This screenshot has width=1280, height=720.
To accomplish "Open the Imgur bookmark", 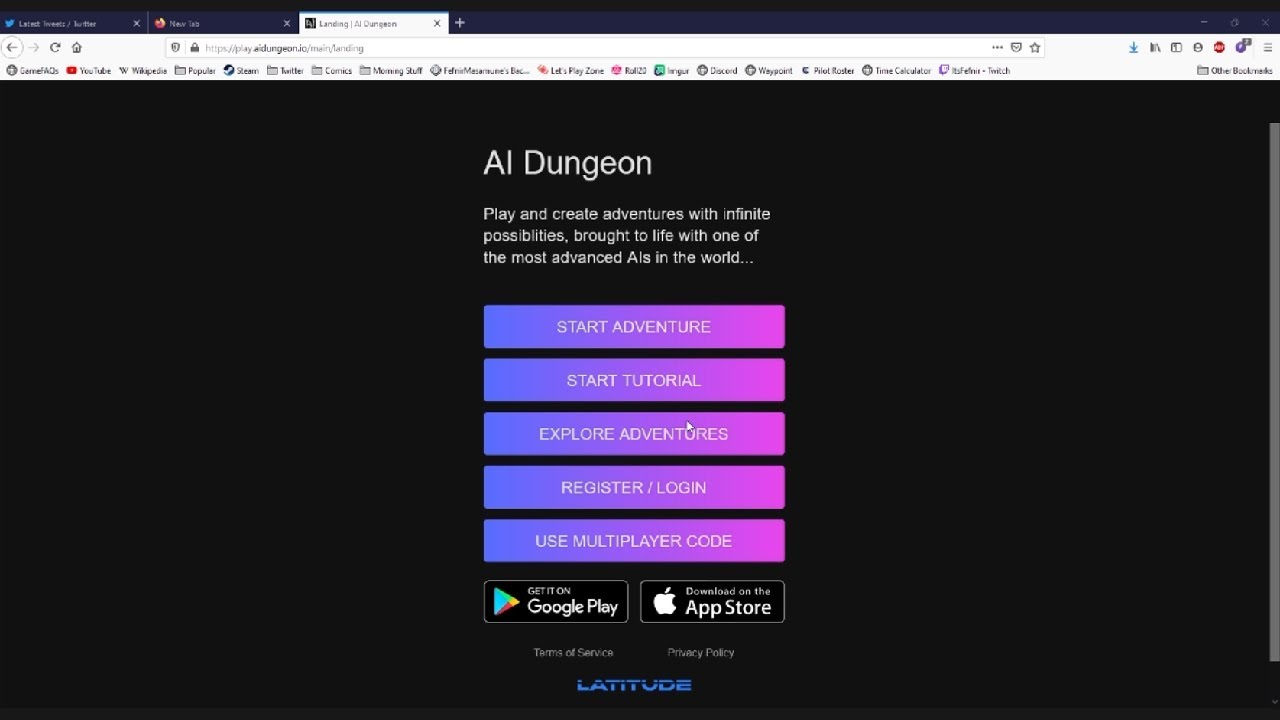I will [x=672, y=71].
